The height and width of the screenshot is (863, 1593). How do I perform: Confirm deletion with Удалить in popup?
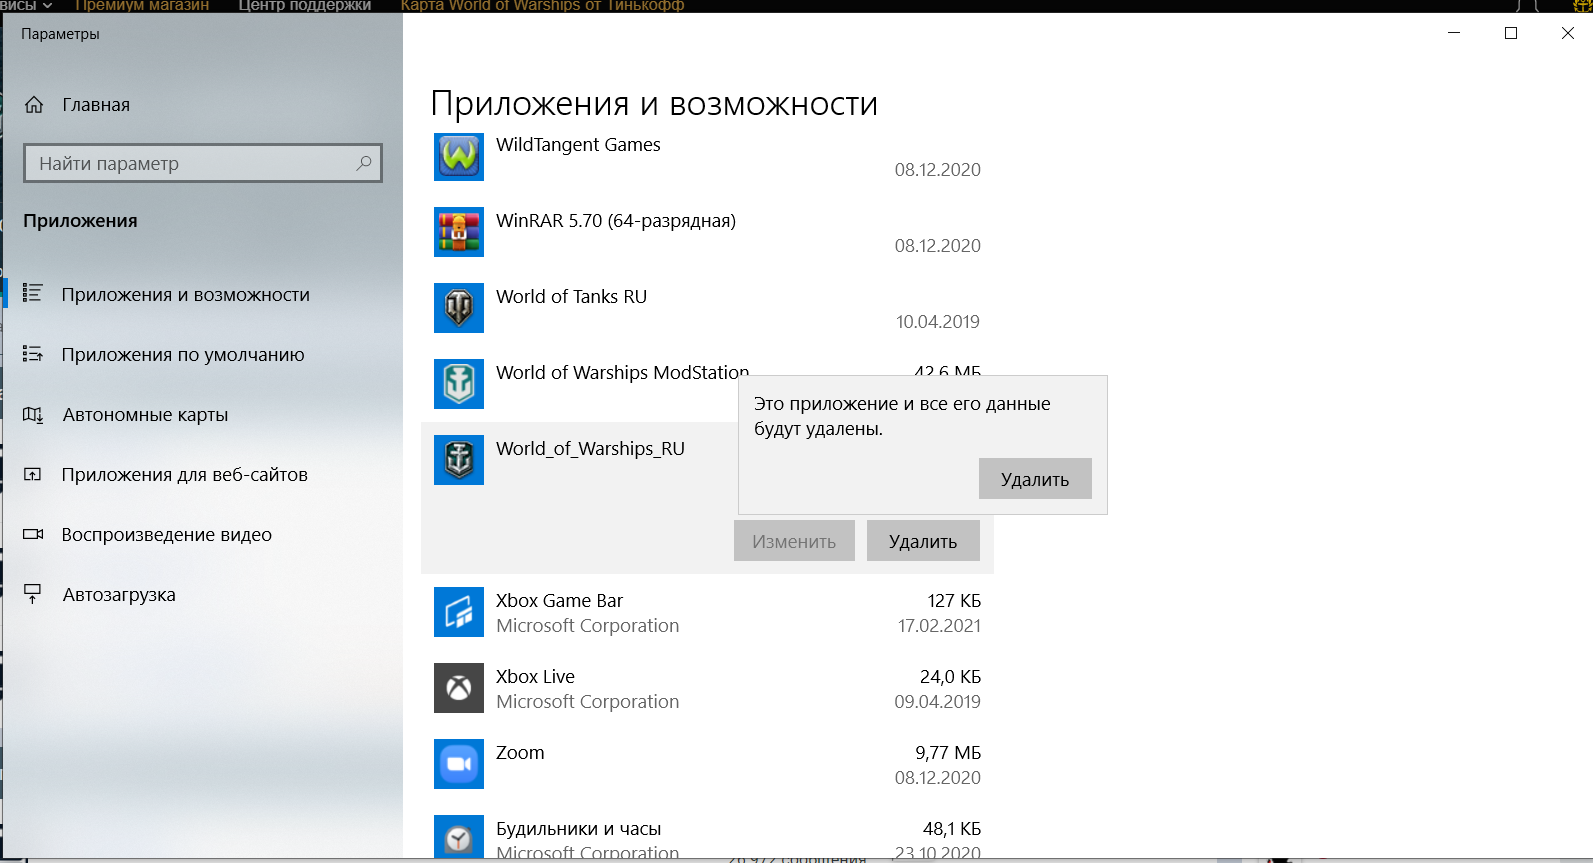(1035, 479)
